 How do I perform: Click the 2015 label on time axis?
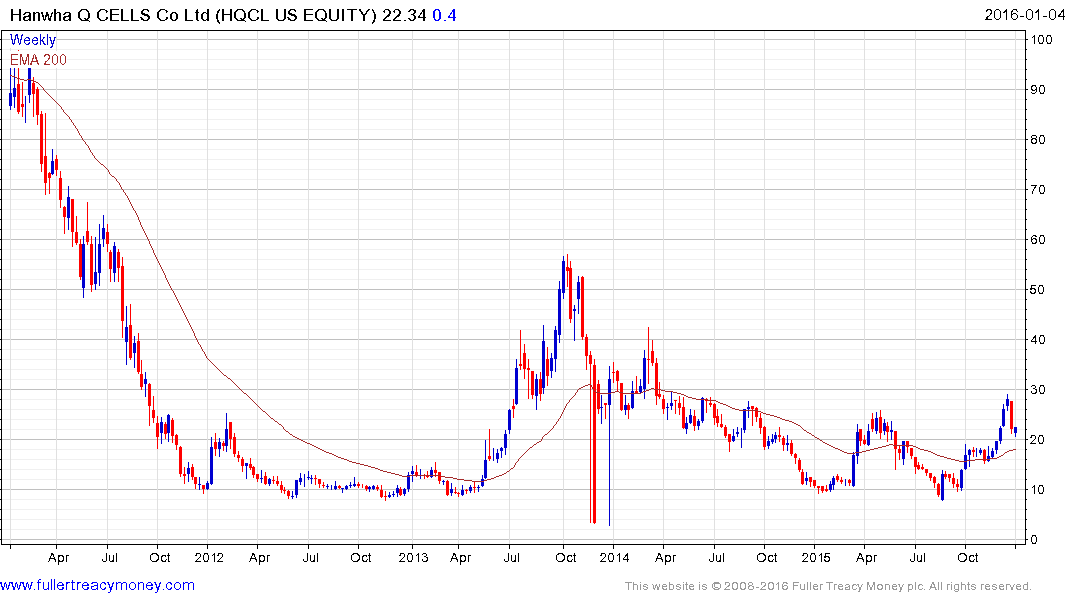click(816, 557)
